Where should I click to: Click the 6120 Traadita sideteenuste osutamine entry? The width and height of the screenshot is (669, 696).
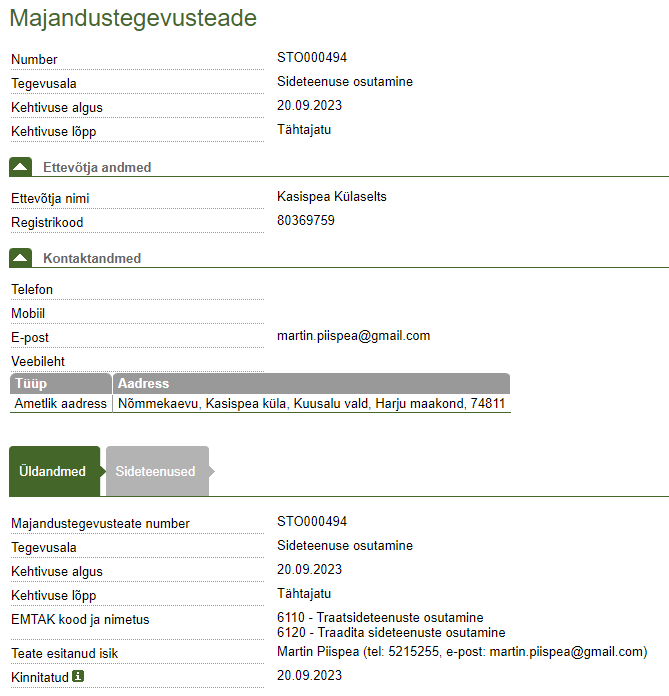click(391, 632)
